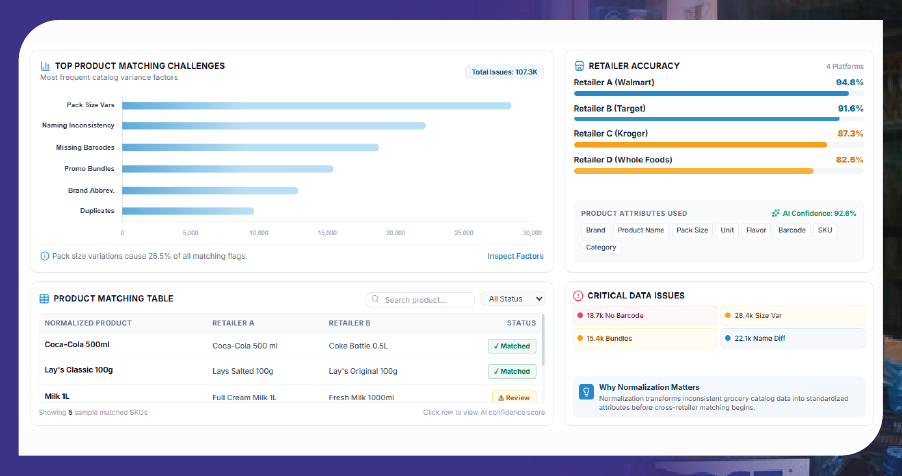Click the Missing Barcodes chart bar
The width and height of the screenshot is (902, 476).
click(250, 147)
